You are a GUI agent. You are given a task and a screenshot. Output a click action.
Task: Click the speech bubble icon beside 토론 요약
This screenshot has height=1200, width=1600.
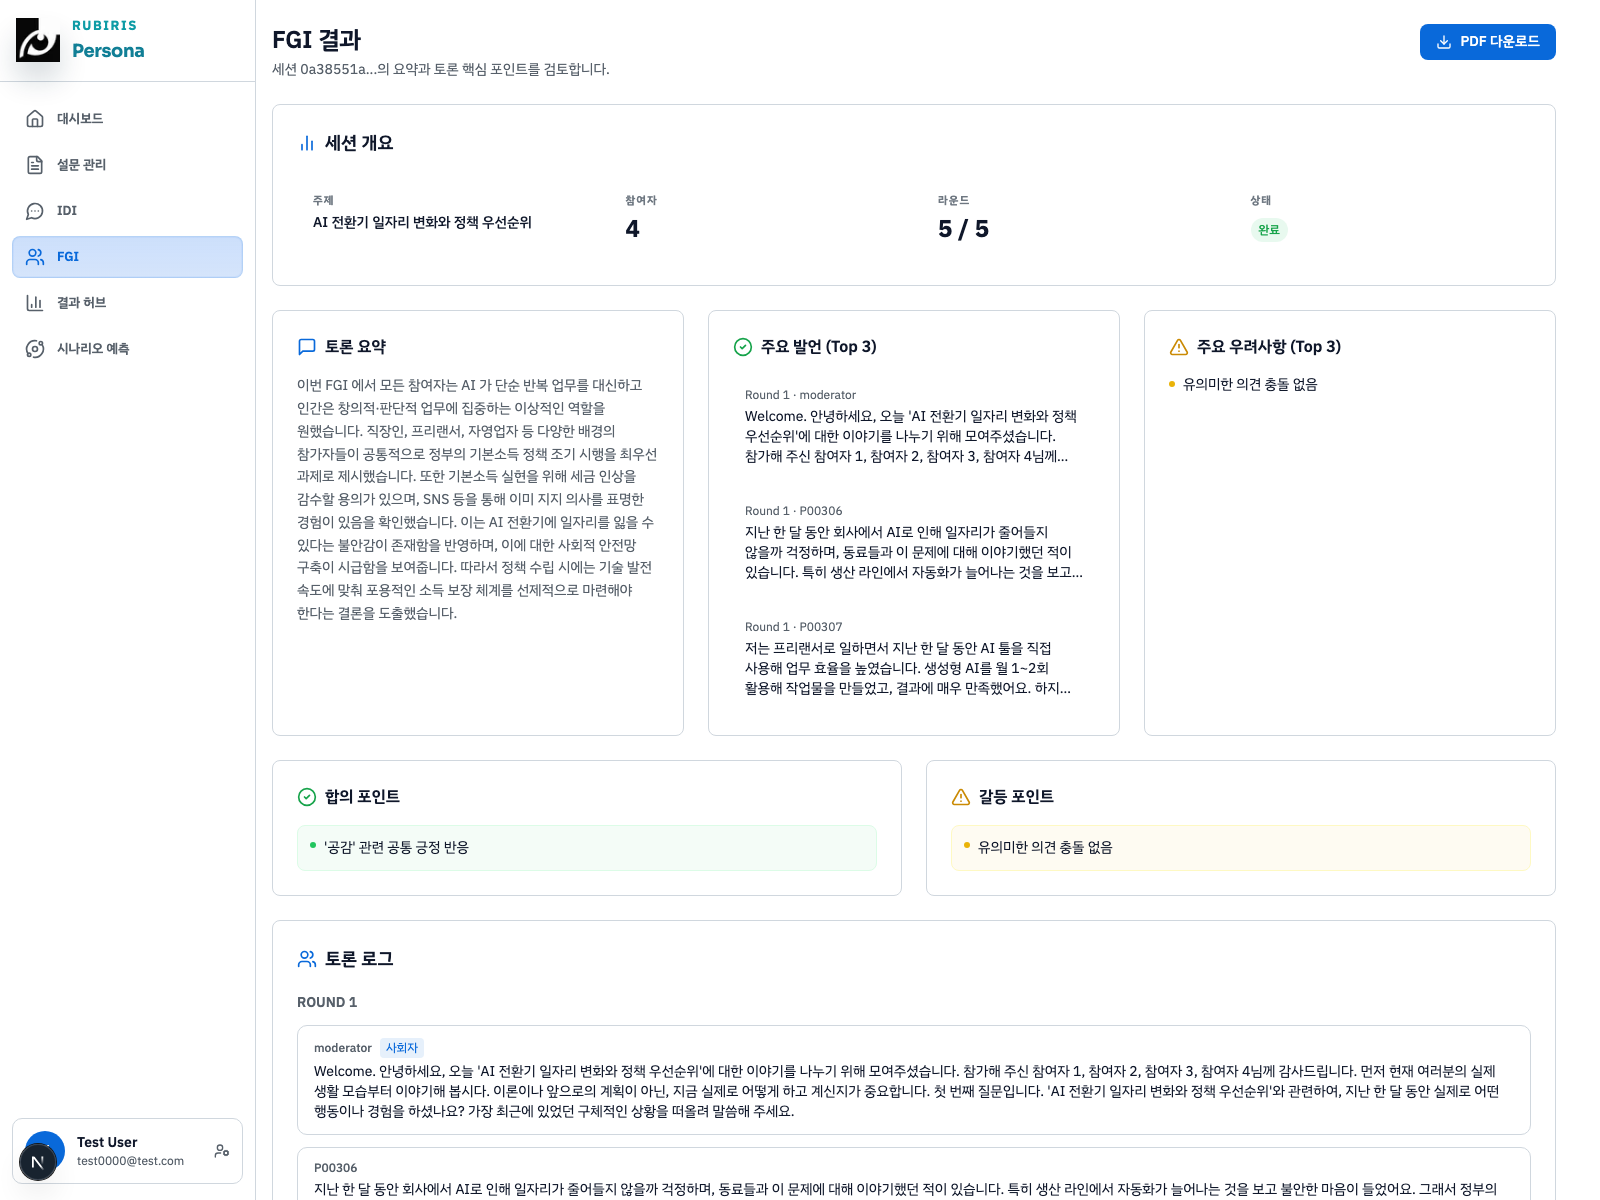(x=306, y=346)
